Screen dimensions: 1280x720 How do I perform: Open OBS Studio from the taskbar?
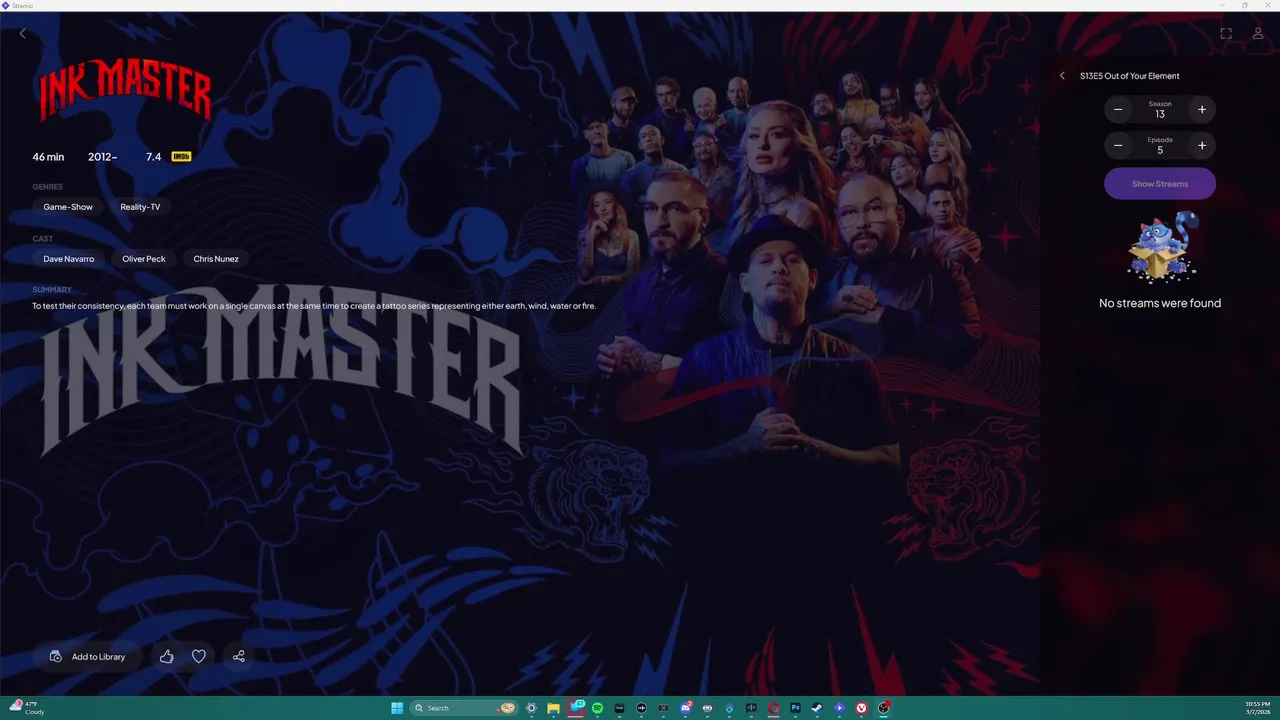(x=883, y=708)
